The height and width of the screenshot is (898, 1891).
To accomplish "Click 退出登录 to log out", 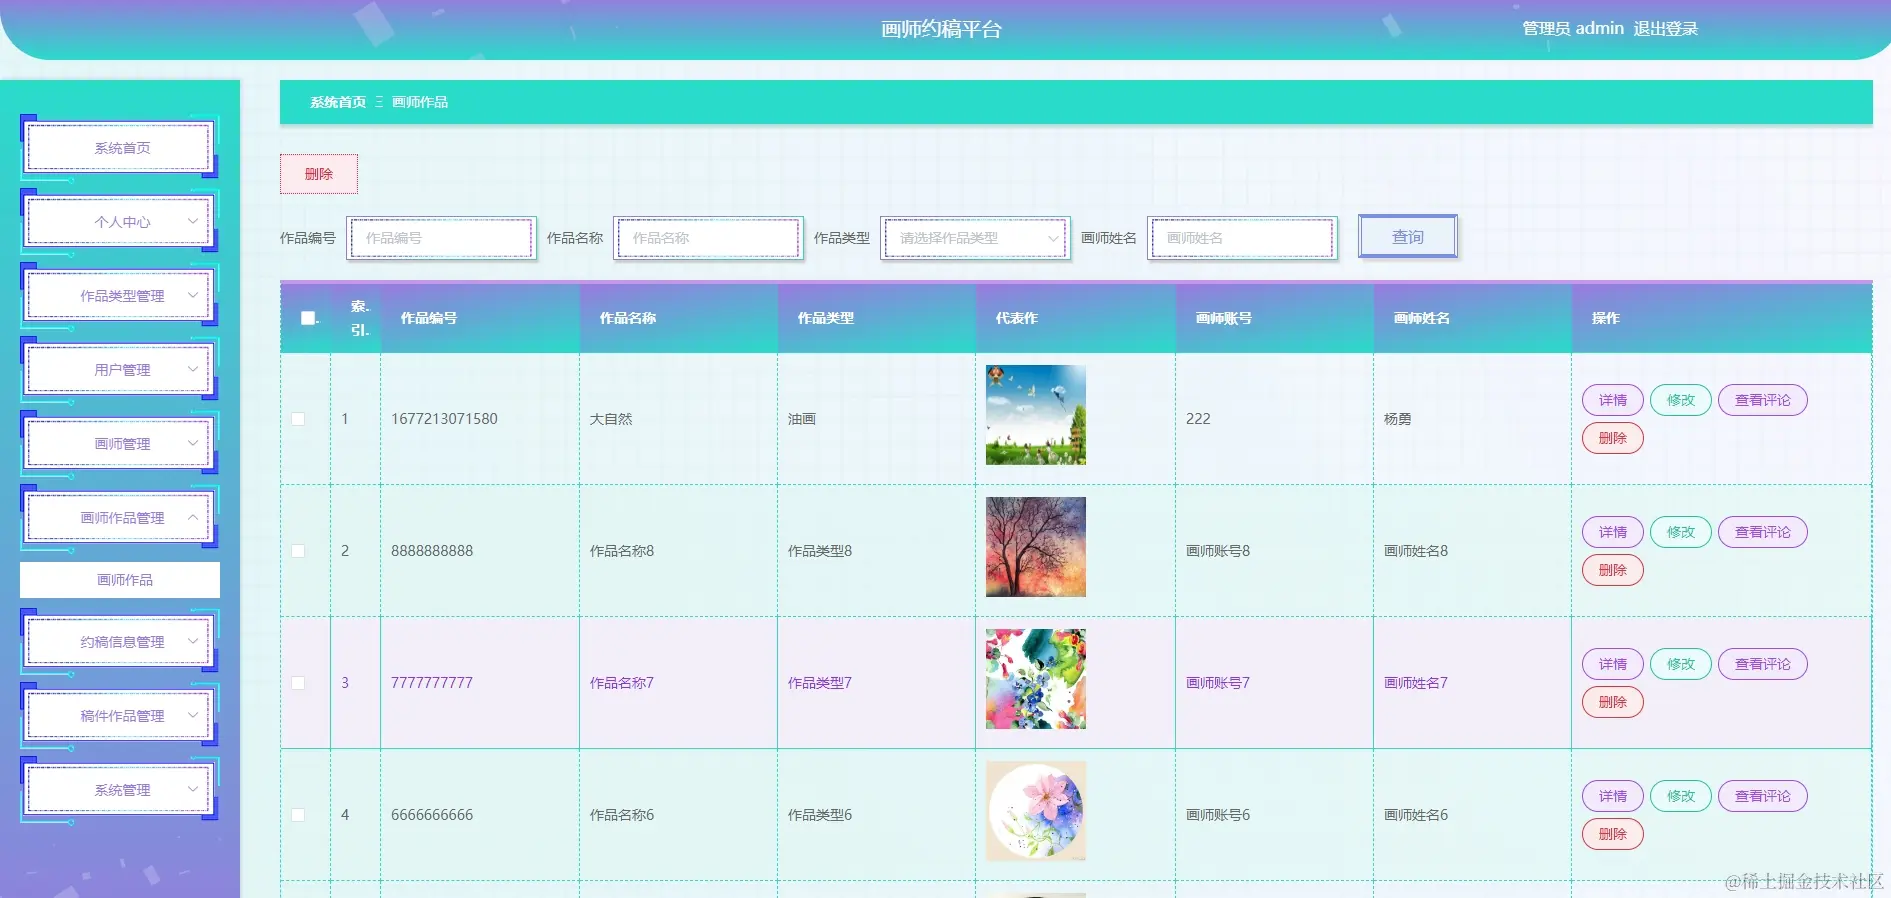I will (x=1666, y=29).
